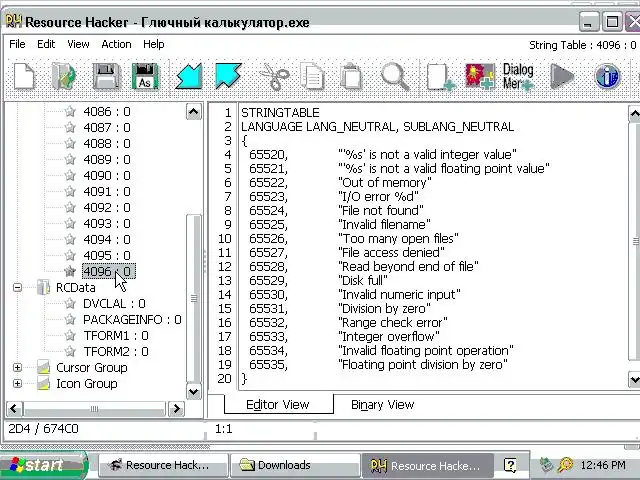Click the Open file toolbar icon

[64, 76]
